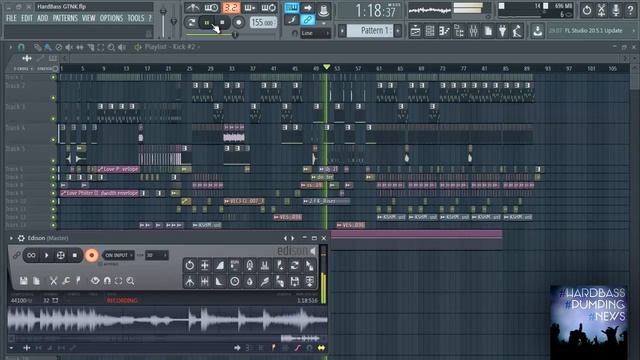Screen dimensions: 640x360
Task: Mute Track 2 using its green light
Action: coord(53,98)
